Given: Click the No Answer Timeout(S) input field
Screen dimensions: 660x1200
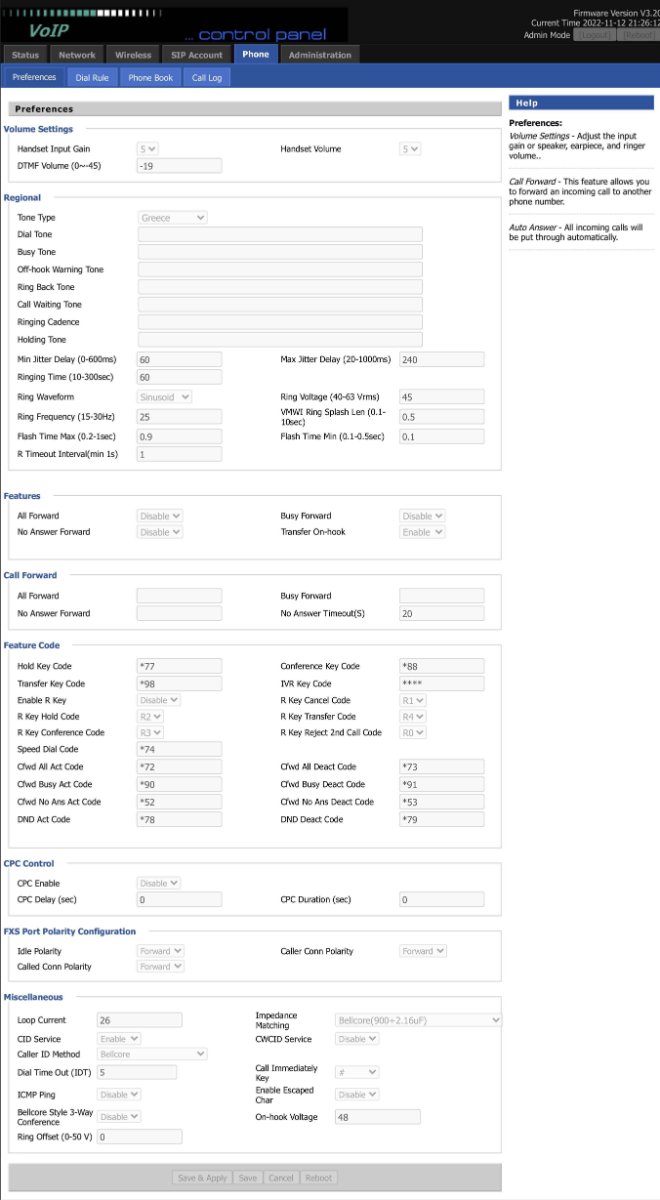Looking at the screenshot, I should point(441,614).
